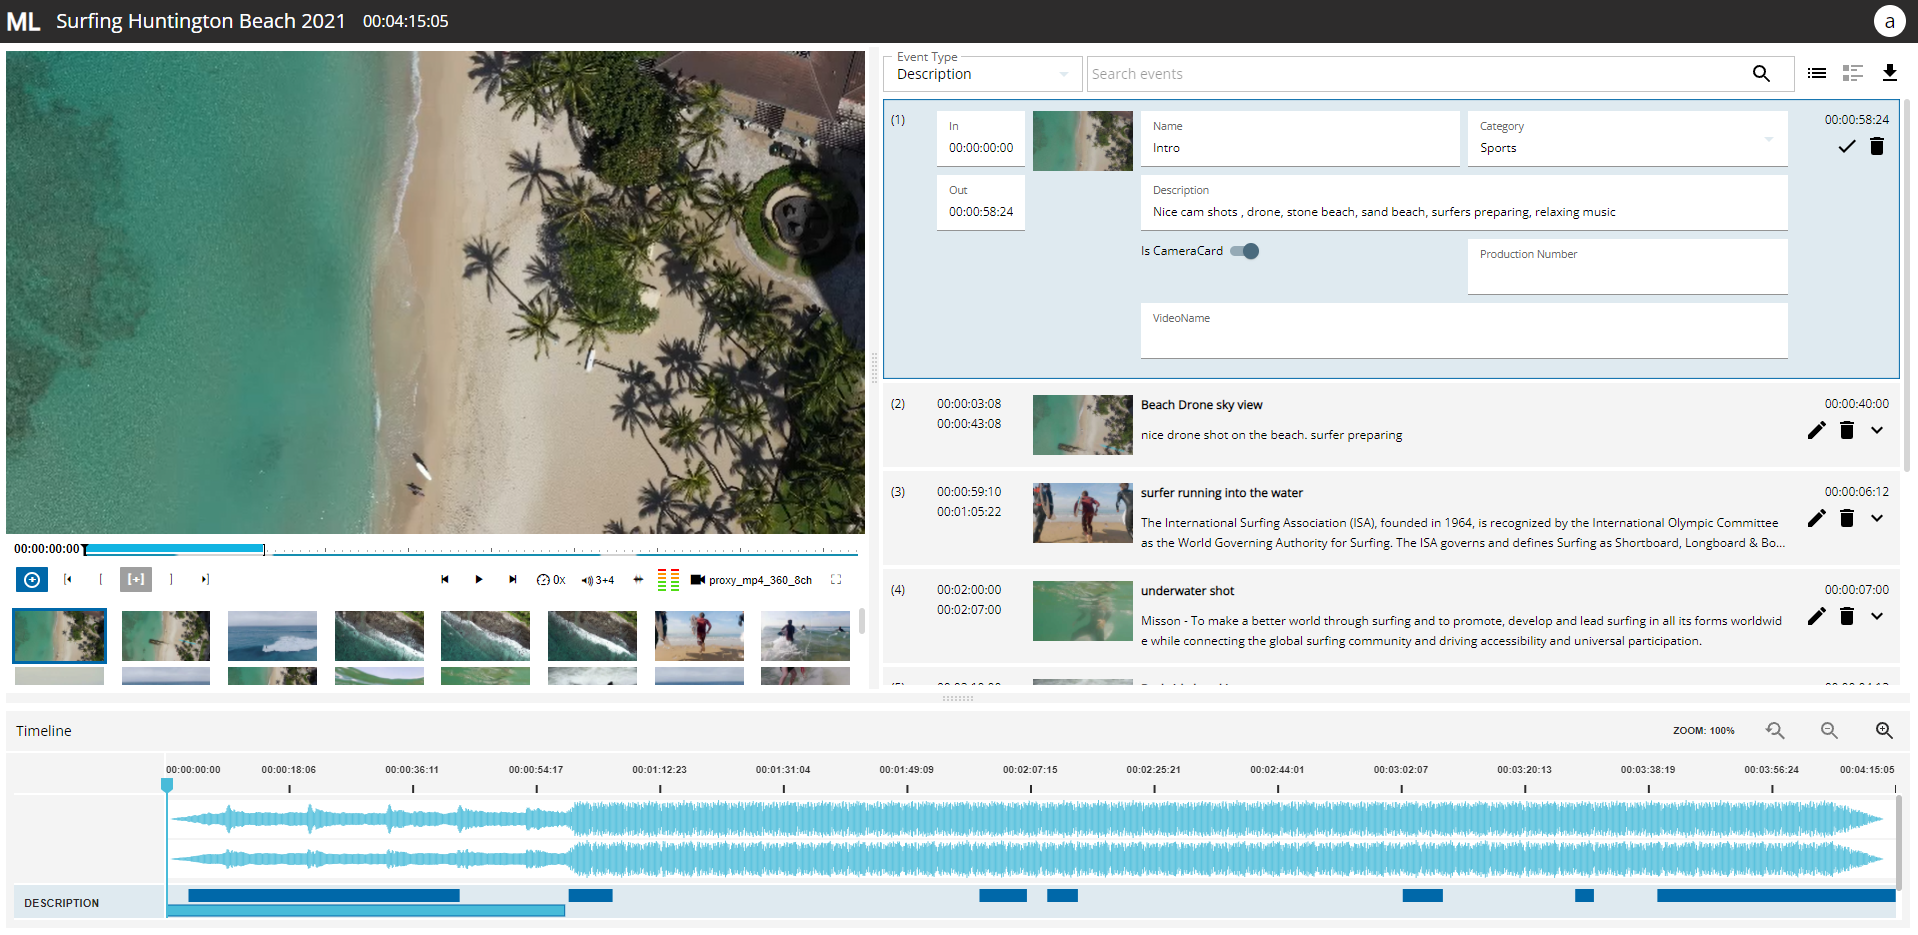
Task: Click the user avatar button
Action: [1888, 21]
